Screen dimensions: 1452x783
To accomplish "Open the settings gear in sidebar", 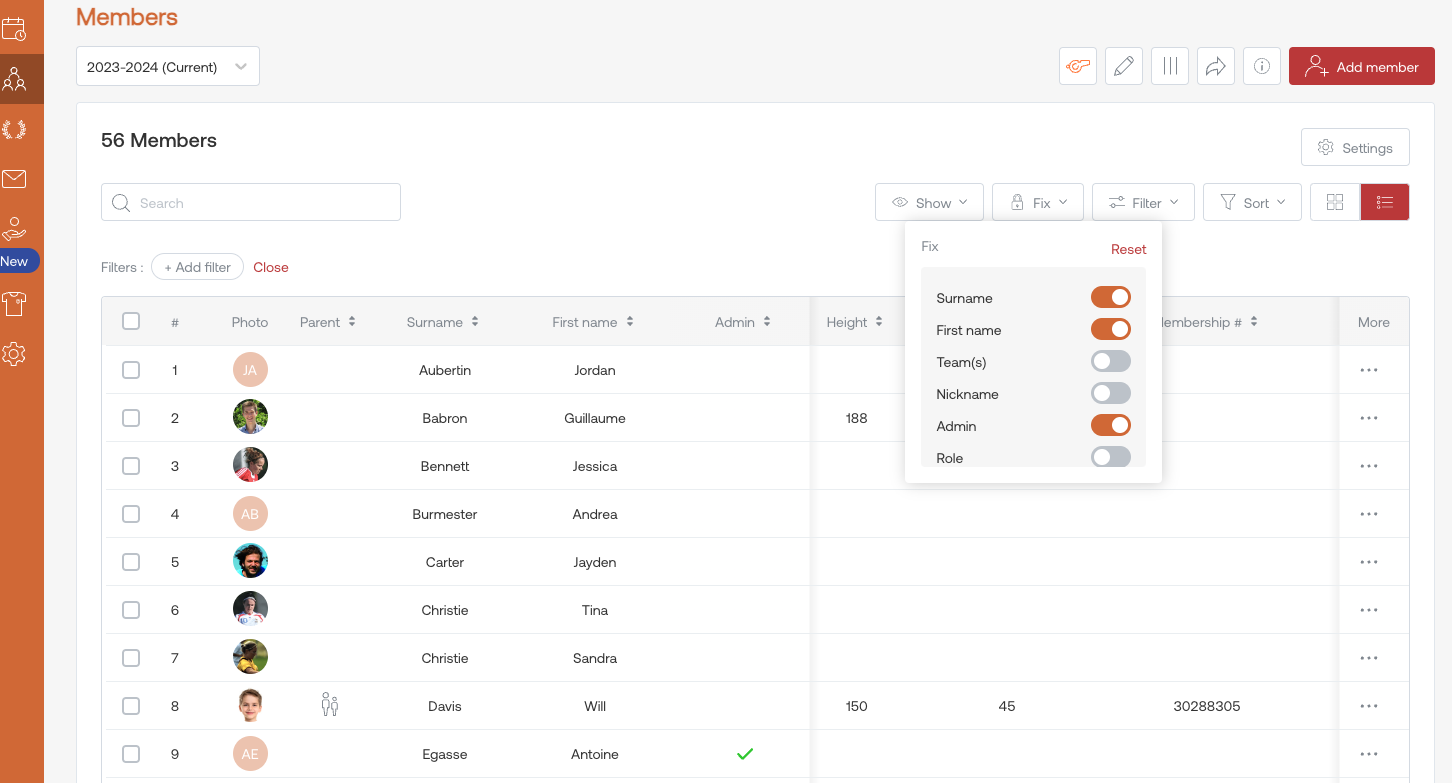I will click(14, 353).
